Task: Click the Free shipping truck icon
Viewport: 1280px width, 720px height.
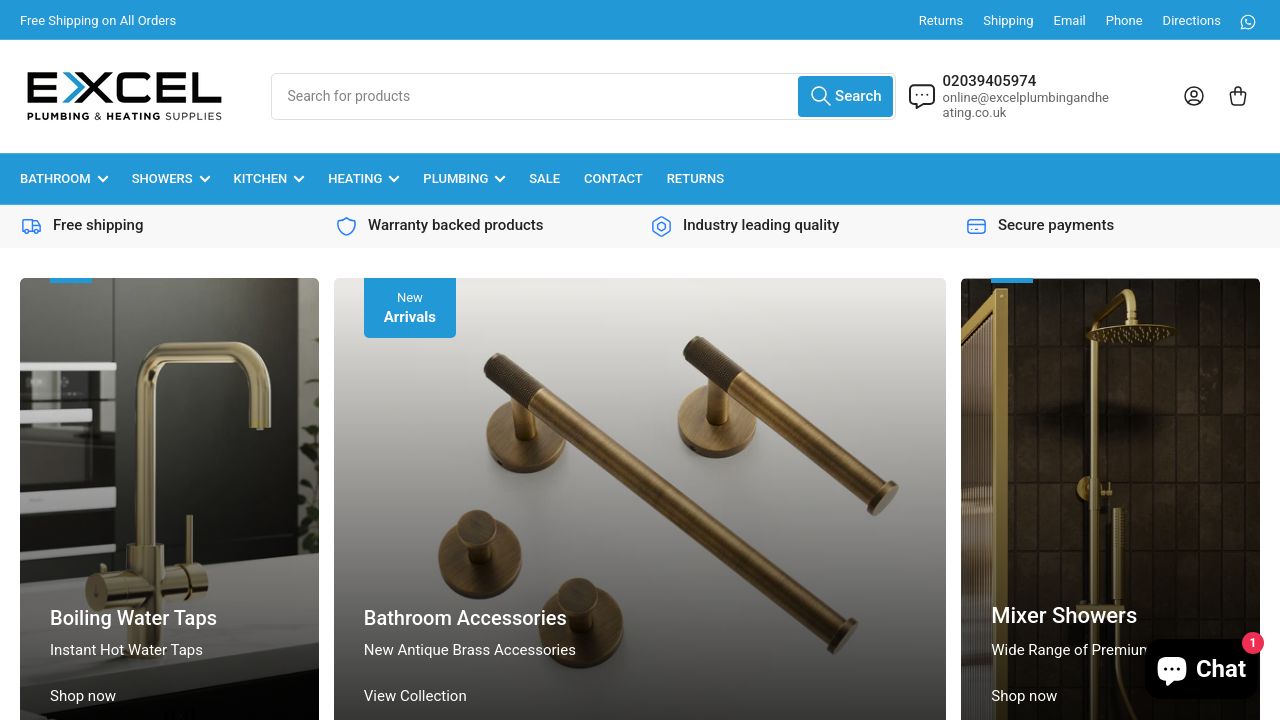Action: click(x=32, y=226)
